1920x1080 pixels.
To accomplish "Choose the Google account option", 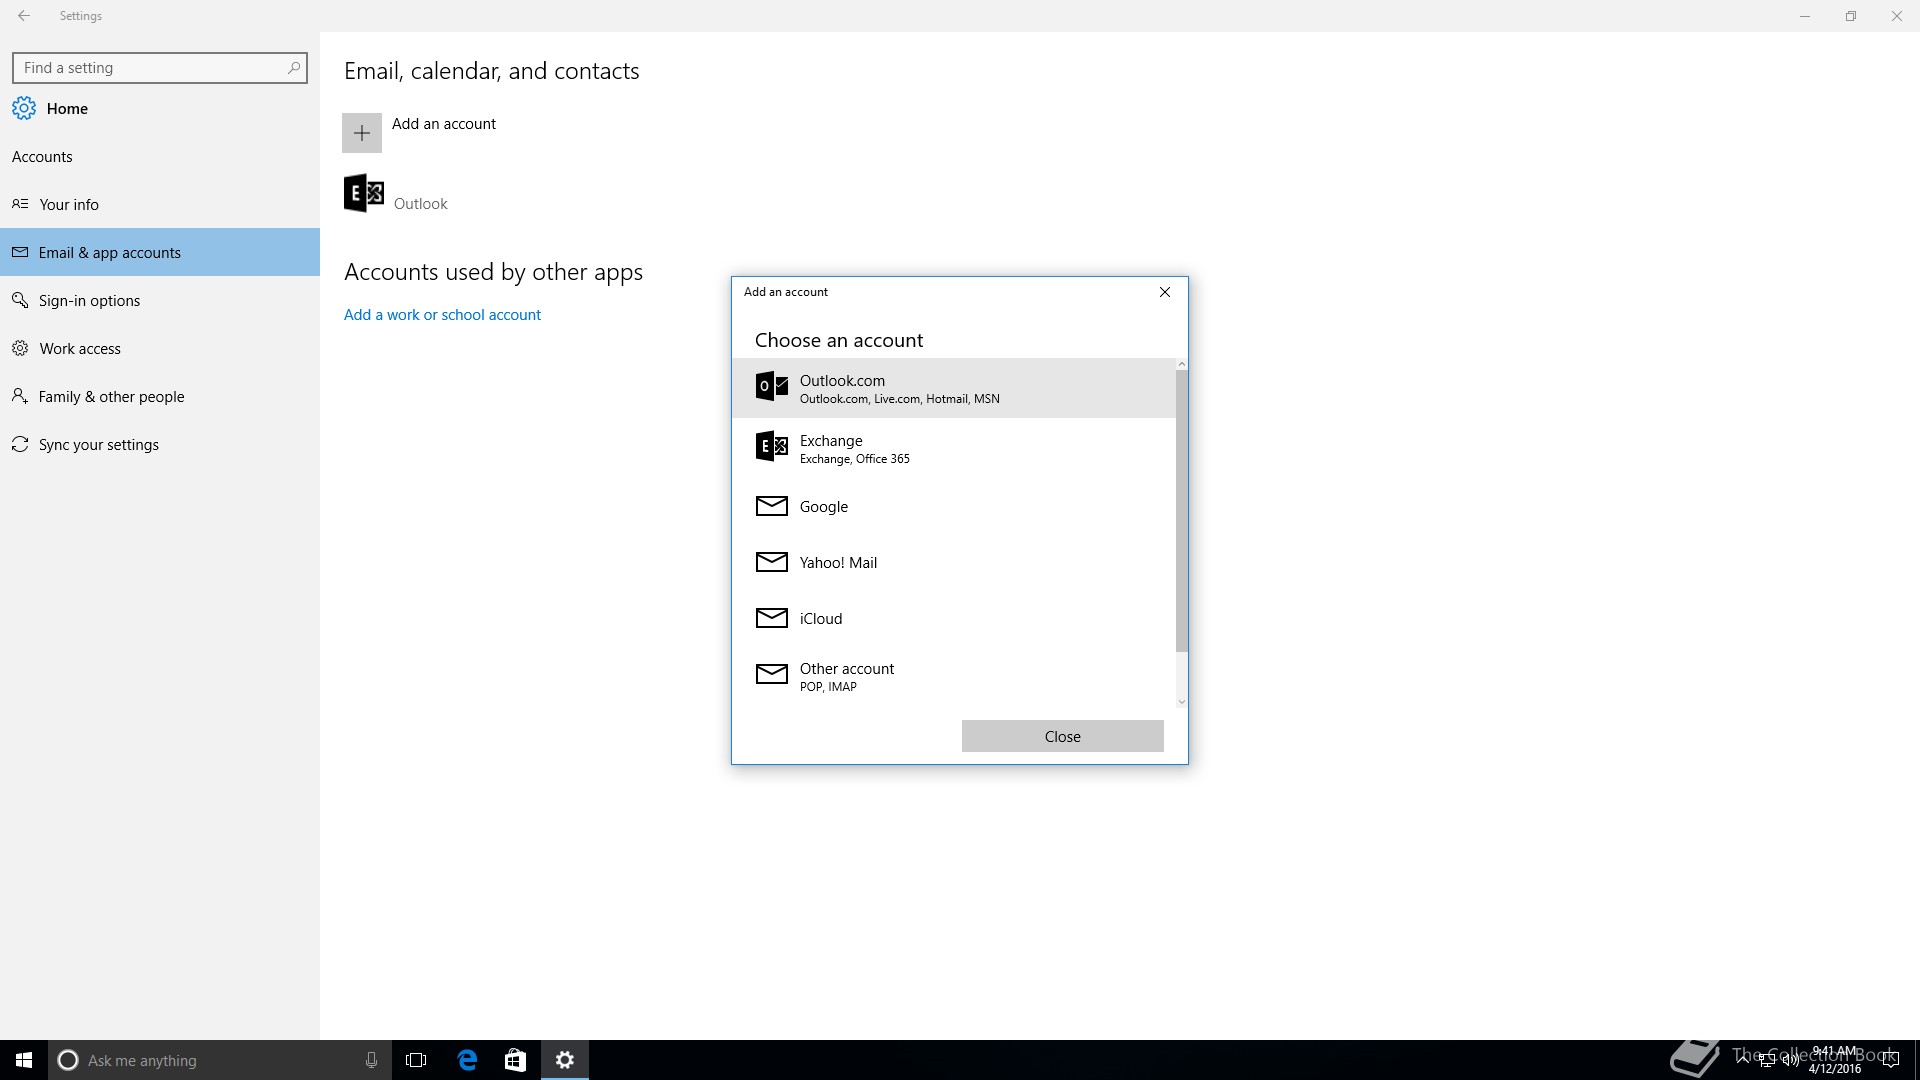I will (954, 506).
